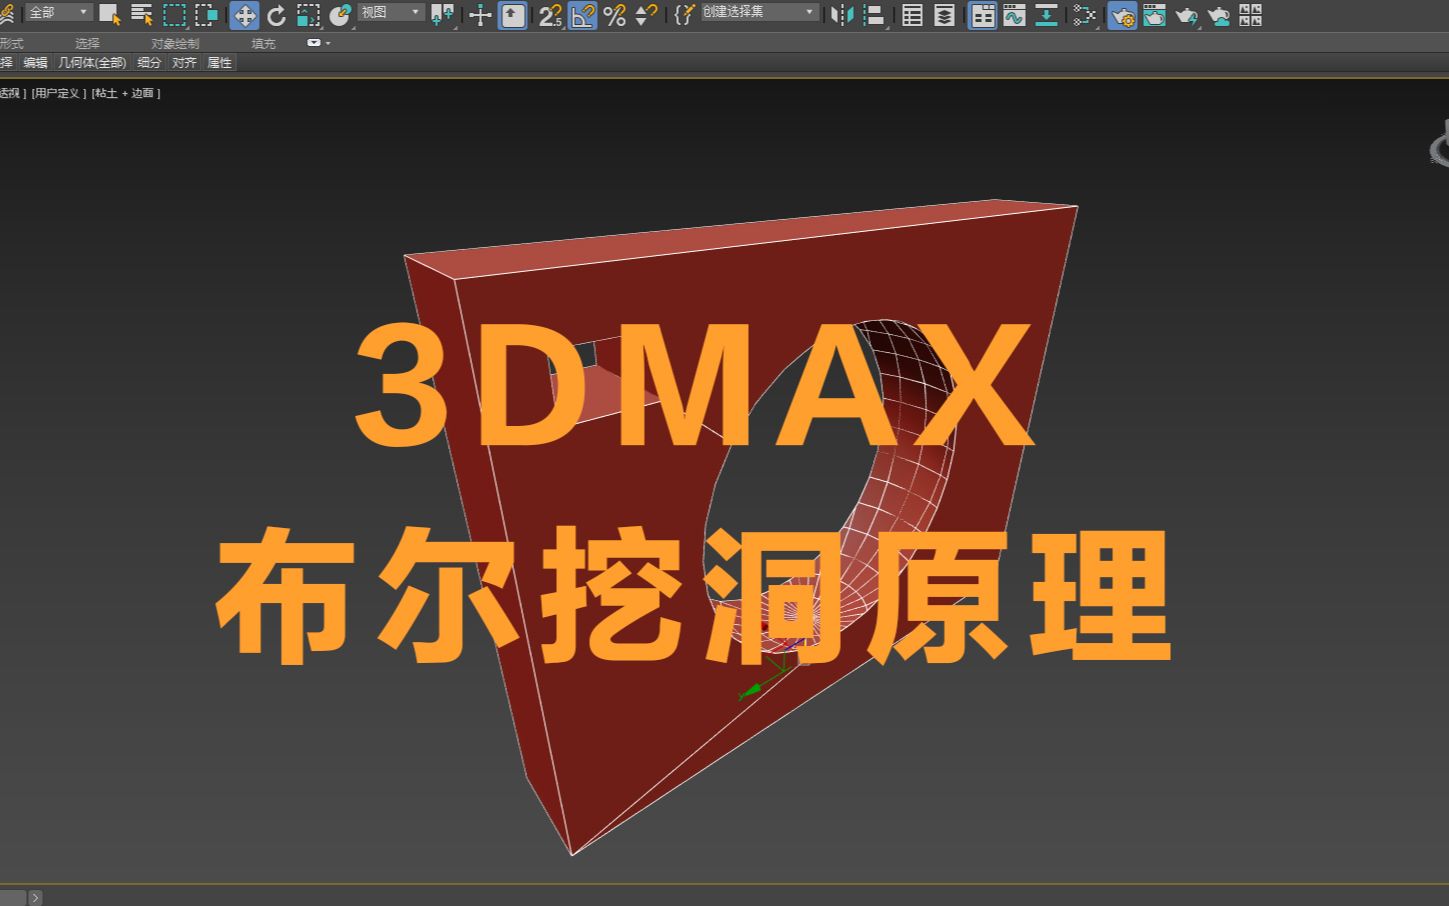
Task: Select the Select Object tool
Action: click(110, 14)
